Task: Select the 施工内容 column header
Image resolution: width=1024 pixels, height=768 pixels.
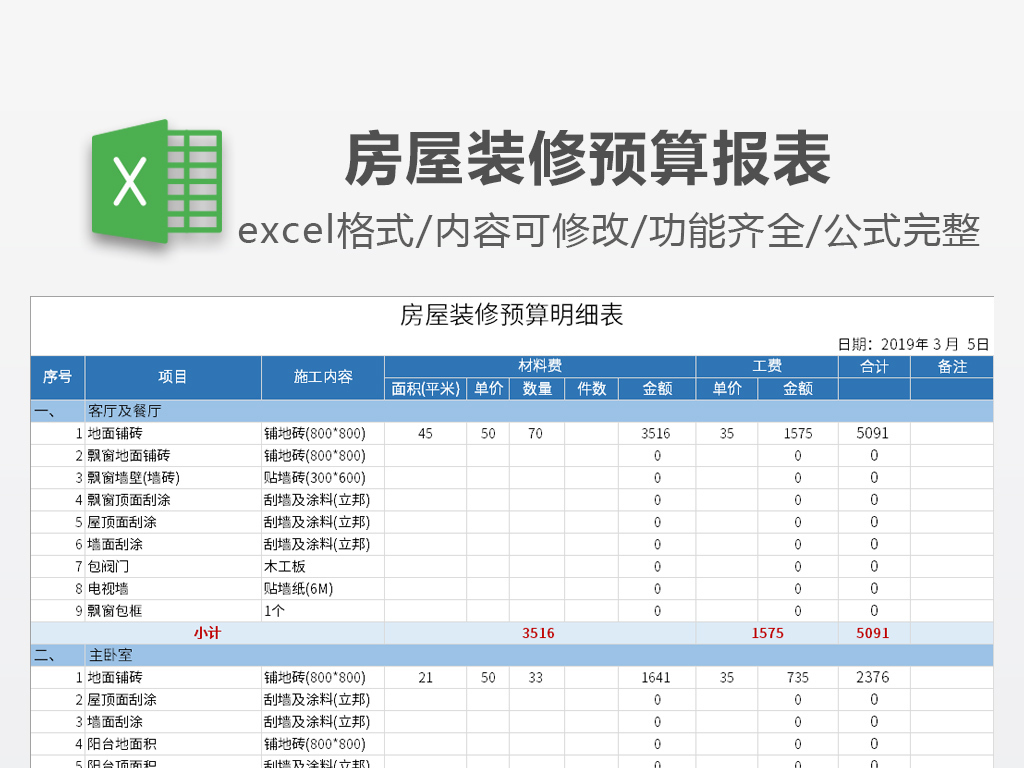Action: tap(322, 377)
